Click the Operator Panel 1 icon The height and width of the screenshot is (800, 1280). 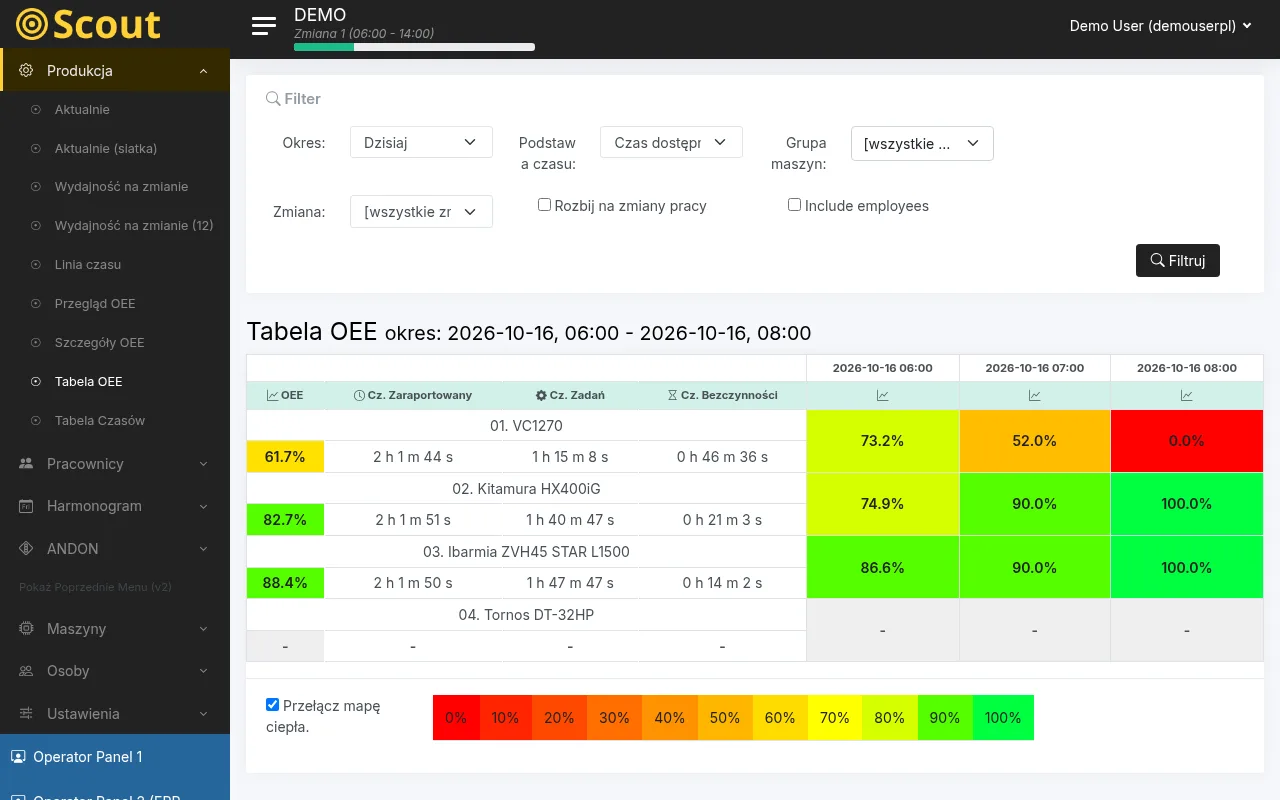click(18, 757)
